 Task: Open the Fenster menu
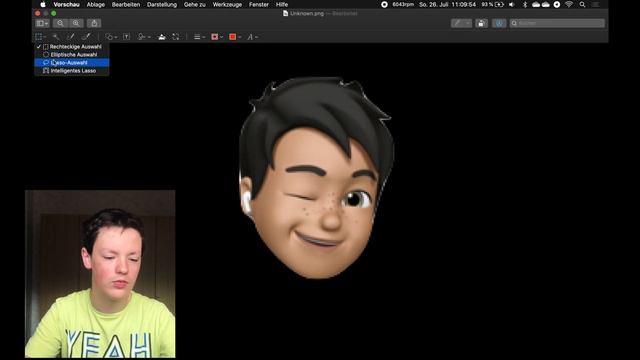[x=259, y=4]
